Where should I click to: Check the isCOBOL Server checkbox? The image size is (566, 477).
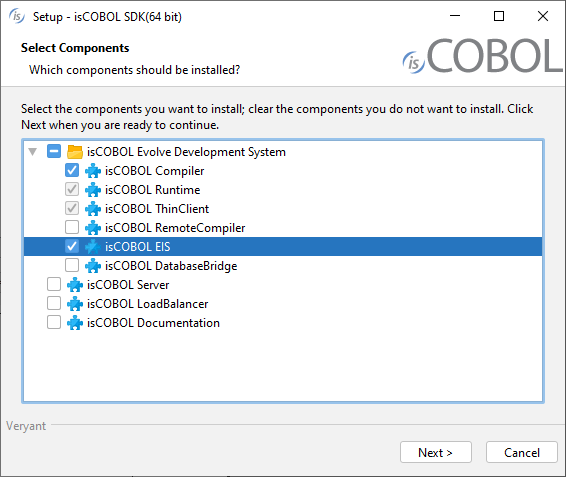[x=54, y=284]
